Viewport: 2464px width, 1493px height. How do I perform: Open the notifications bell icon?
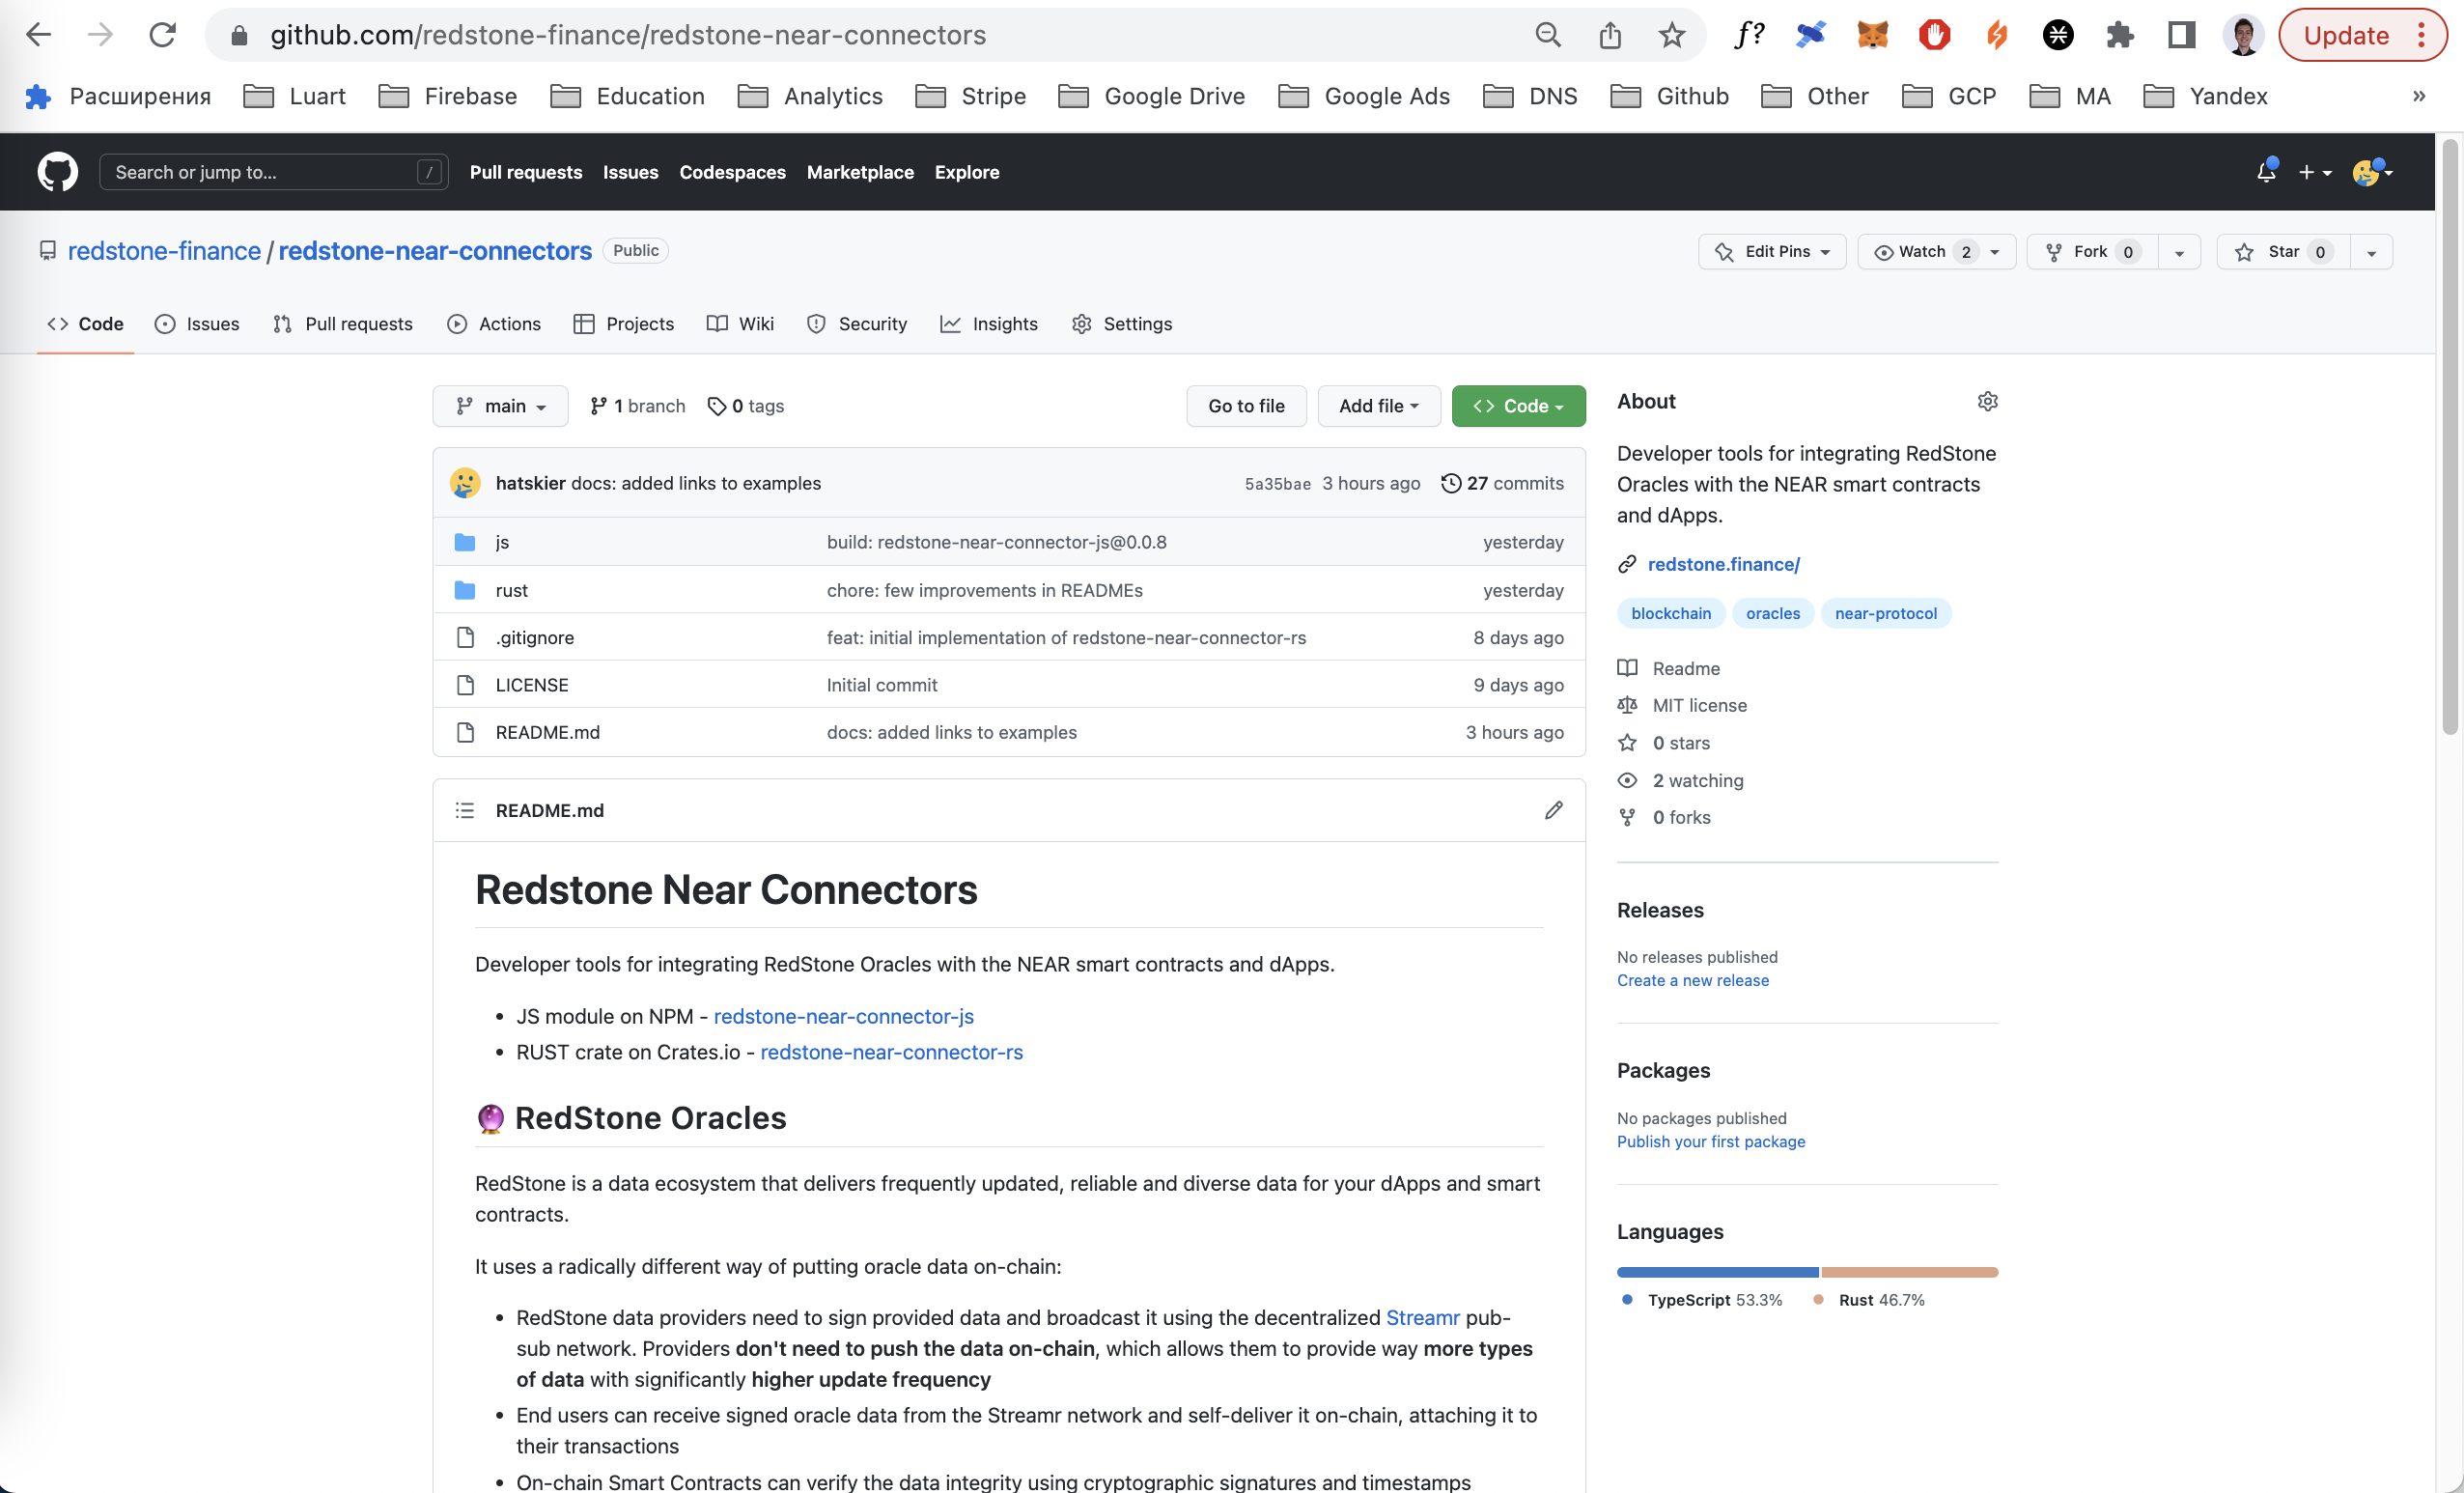click(x=2266, y=172)
